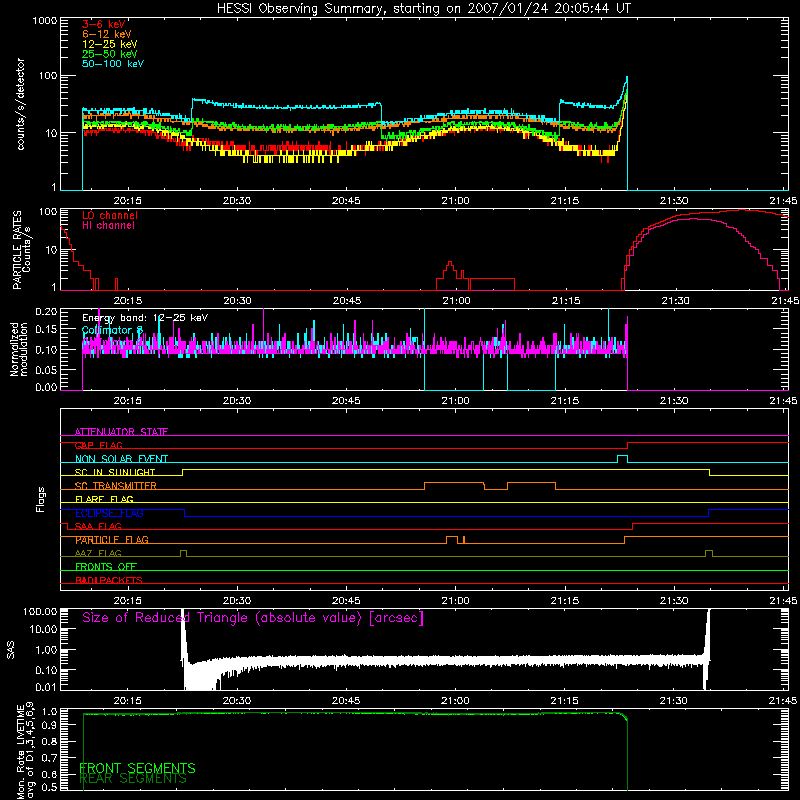Click the "1000" tick on the counts plot
This screenshot has height=800, width=800.
(x=45, y=21)
